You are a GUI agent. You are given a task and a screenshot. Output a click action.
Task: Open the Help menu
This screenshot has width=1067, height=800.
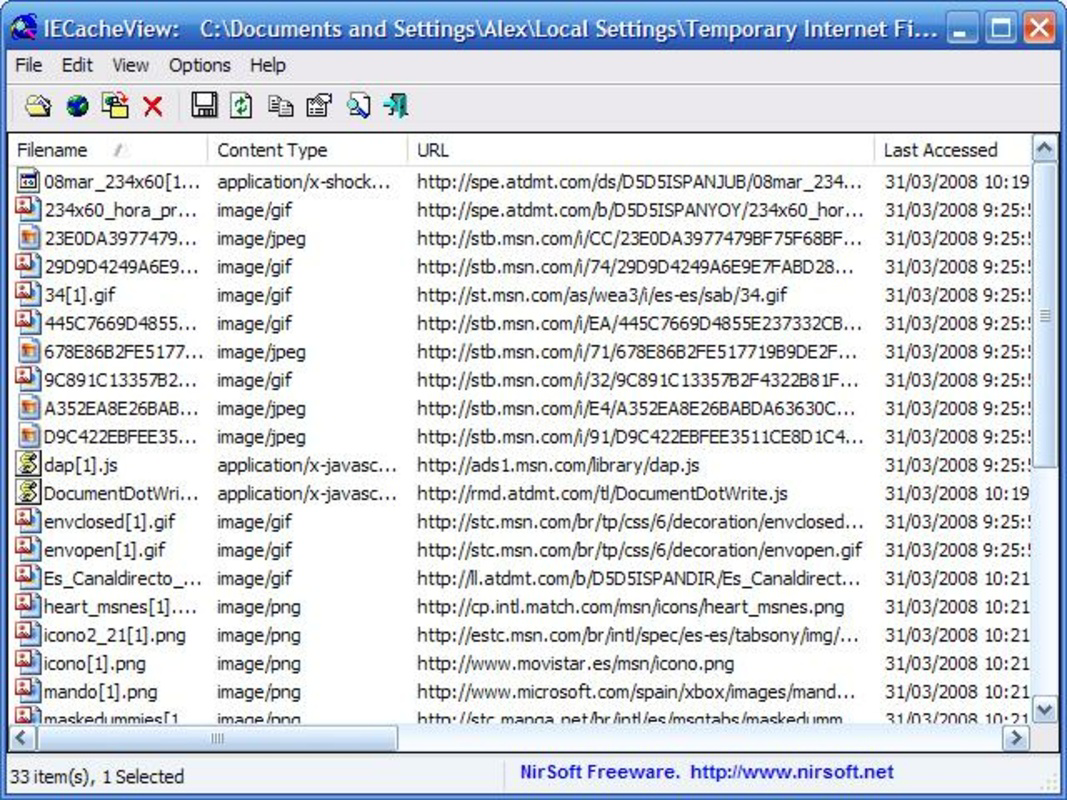point(267,65)
